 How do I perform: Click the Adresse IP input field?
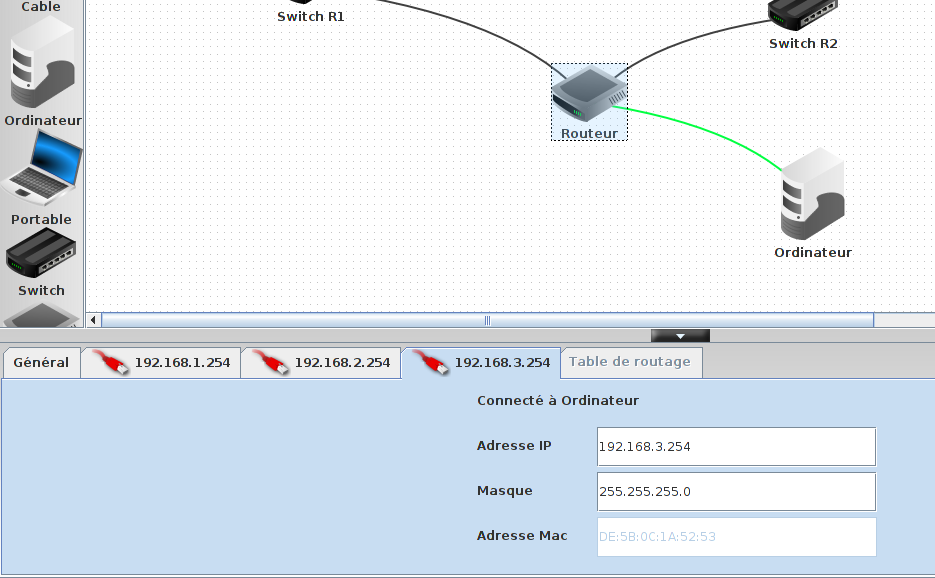point(735,447)
